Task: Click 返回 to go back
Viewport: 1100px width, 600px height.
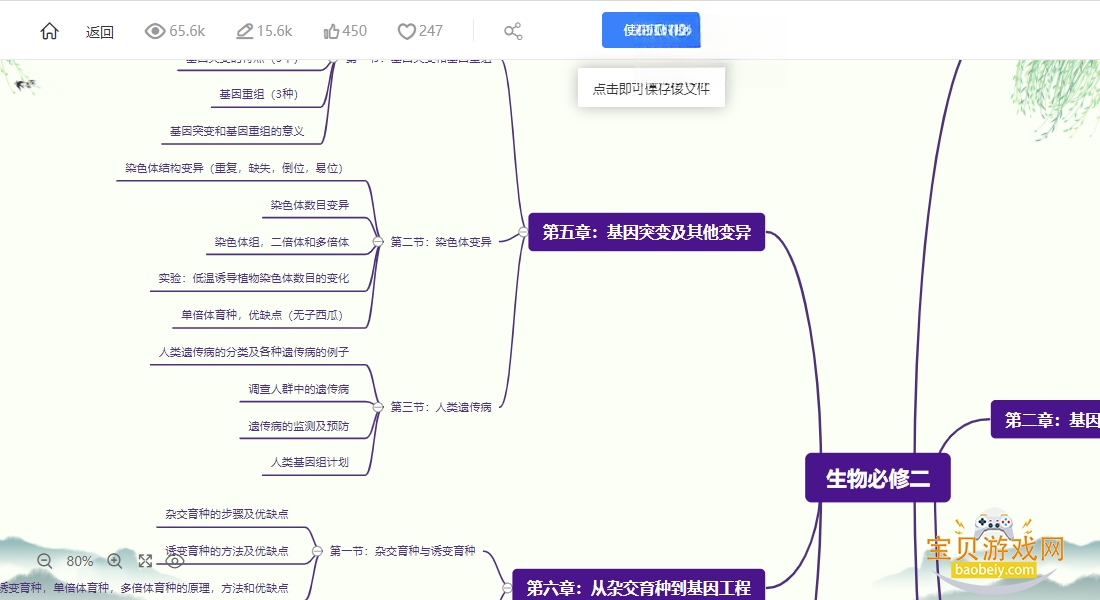Action: click(100, 32)
